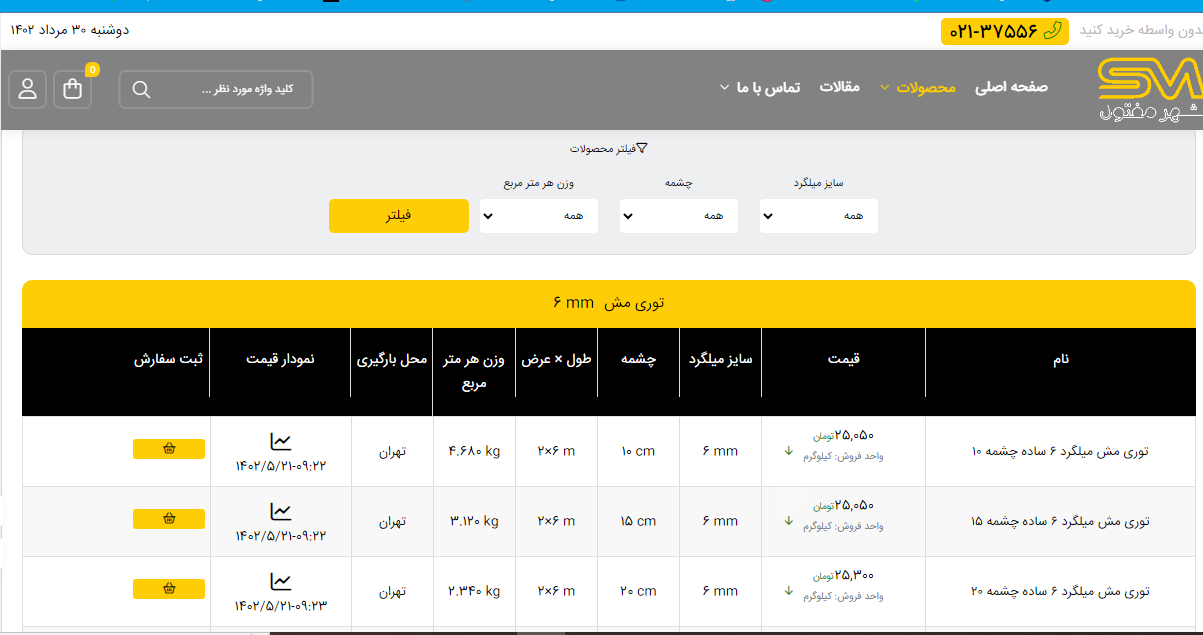Open the سایز میلگرد dropdown
This screenshot has width=1203, height=635.
(818, 216)
